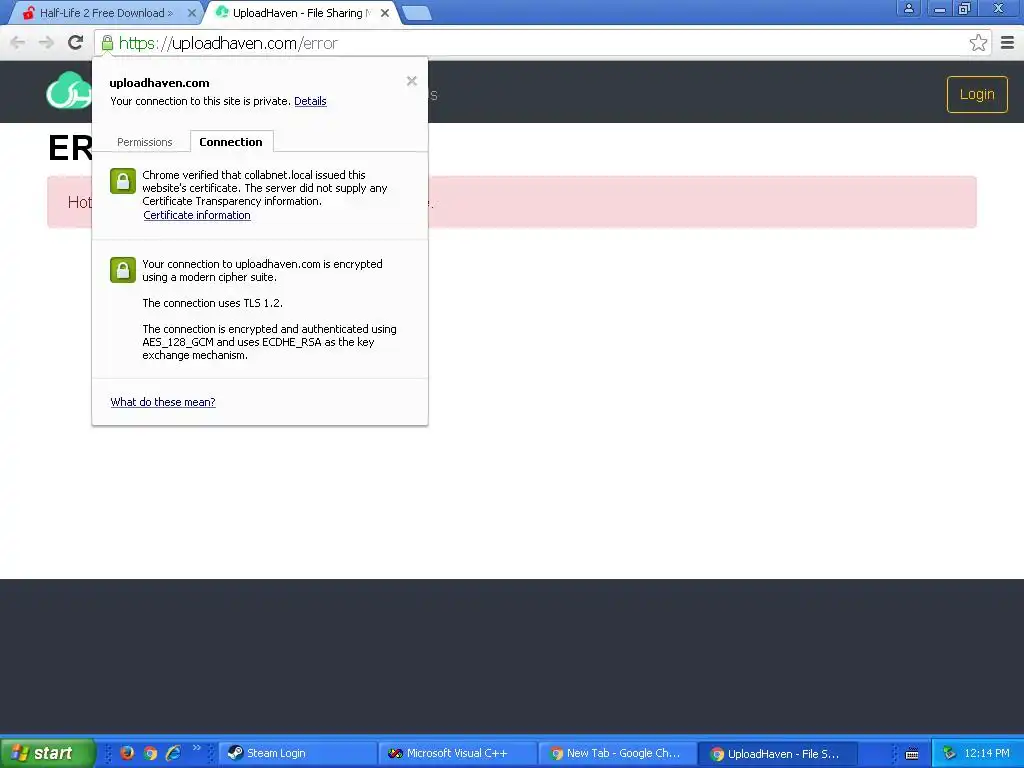Expand the quick launch overflow chevron

point(197,748)
